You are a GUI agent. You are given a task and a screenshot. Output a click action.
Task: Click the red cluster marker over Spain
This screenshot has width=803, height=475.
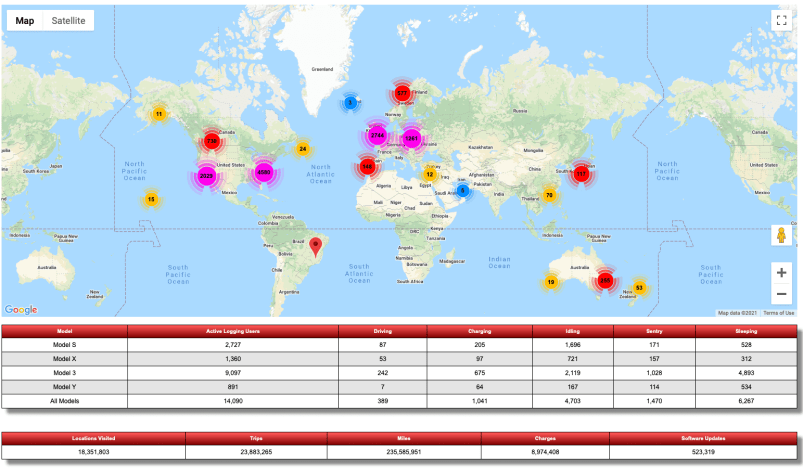367,167
